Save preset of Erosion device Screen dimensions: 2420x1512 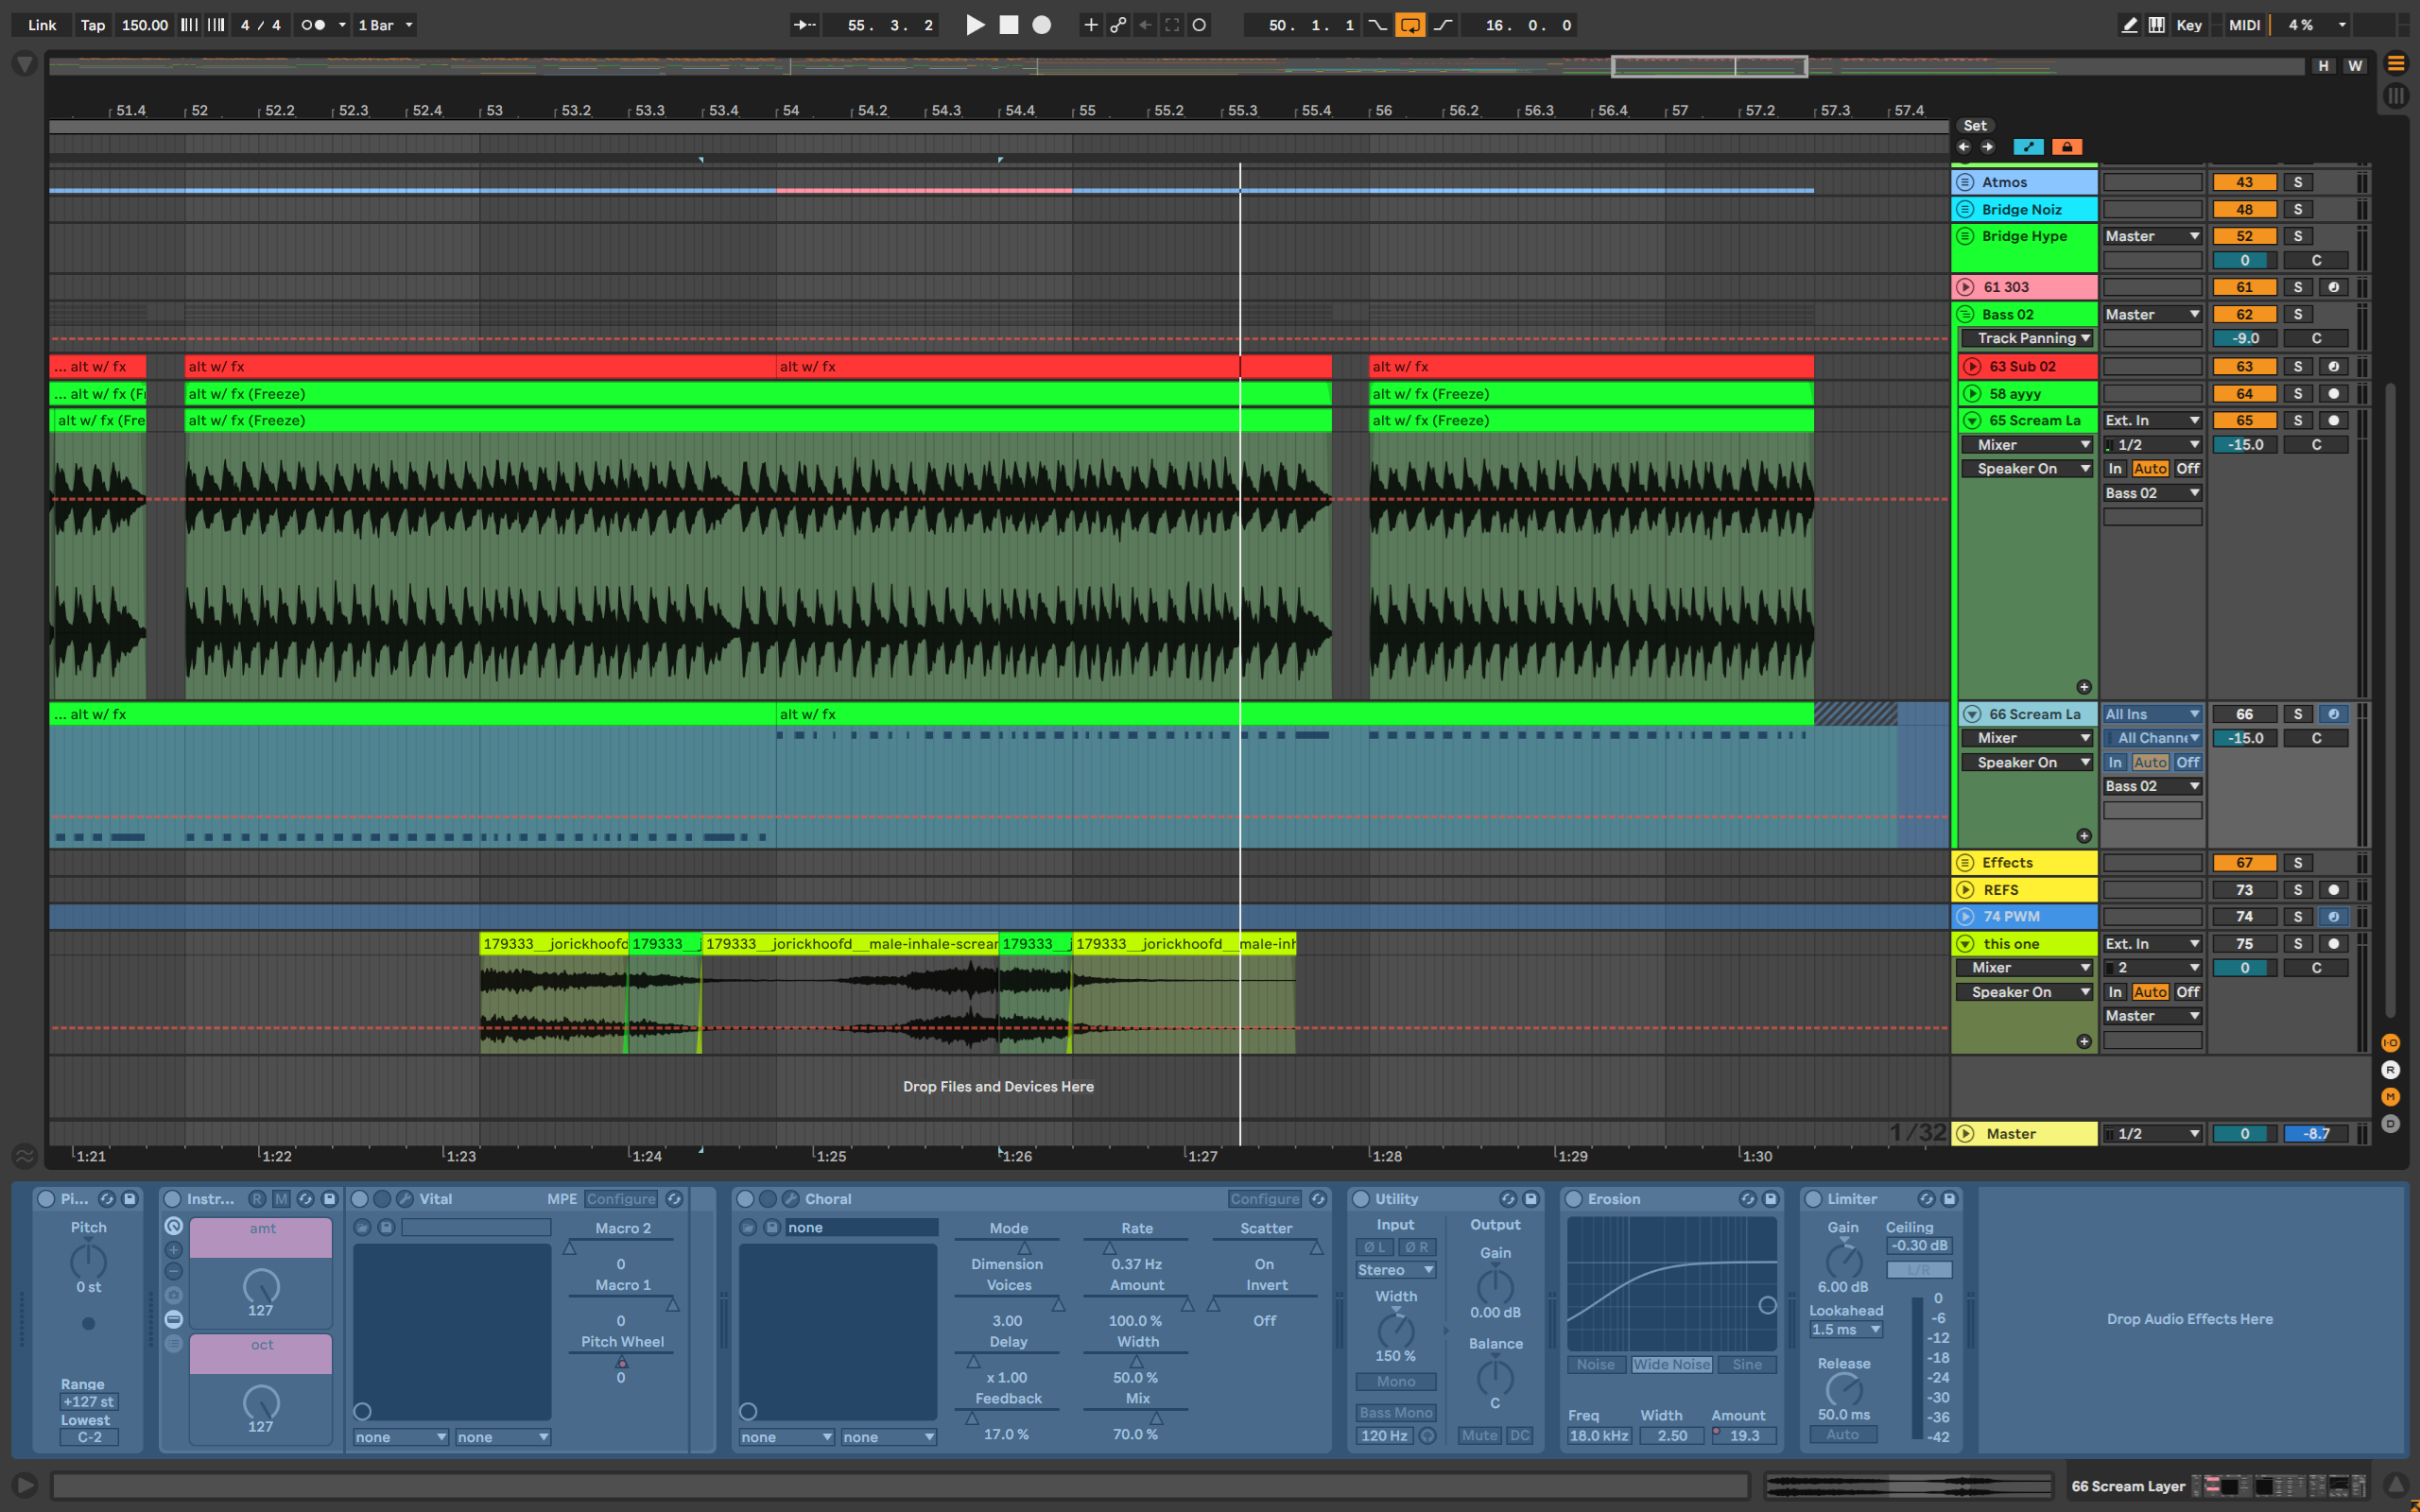click(1771, 1199)
